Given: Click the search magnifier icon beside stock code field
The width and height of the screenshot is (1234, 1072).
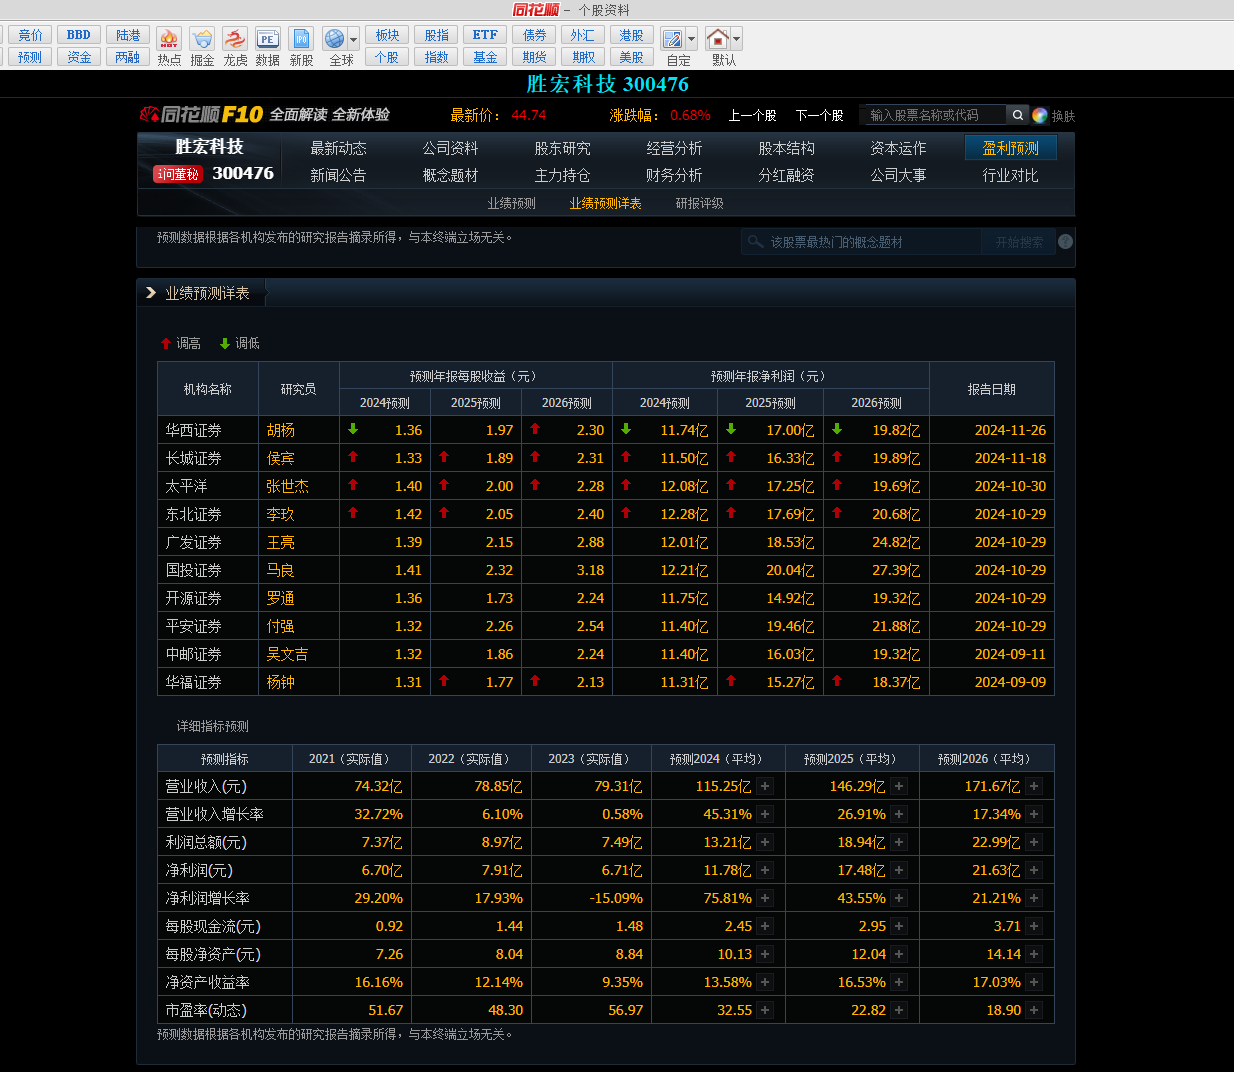Looking at the screenshot, I should [x=1017, y=115].
